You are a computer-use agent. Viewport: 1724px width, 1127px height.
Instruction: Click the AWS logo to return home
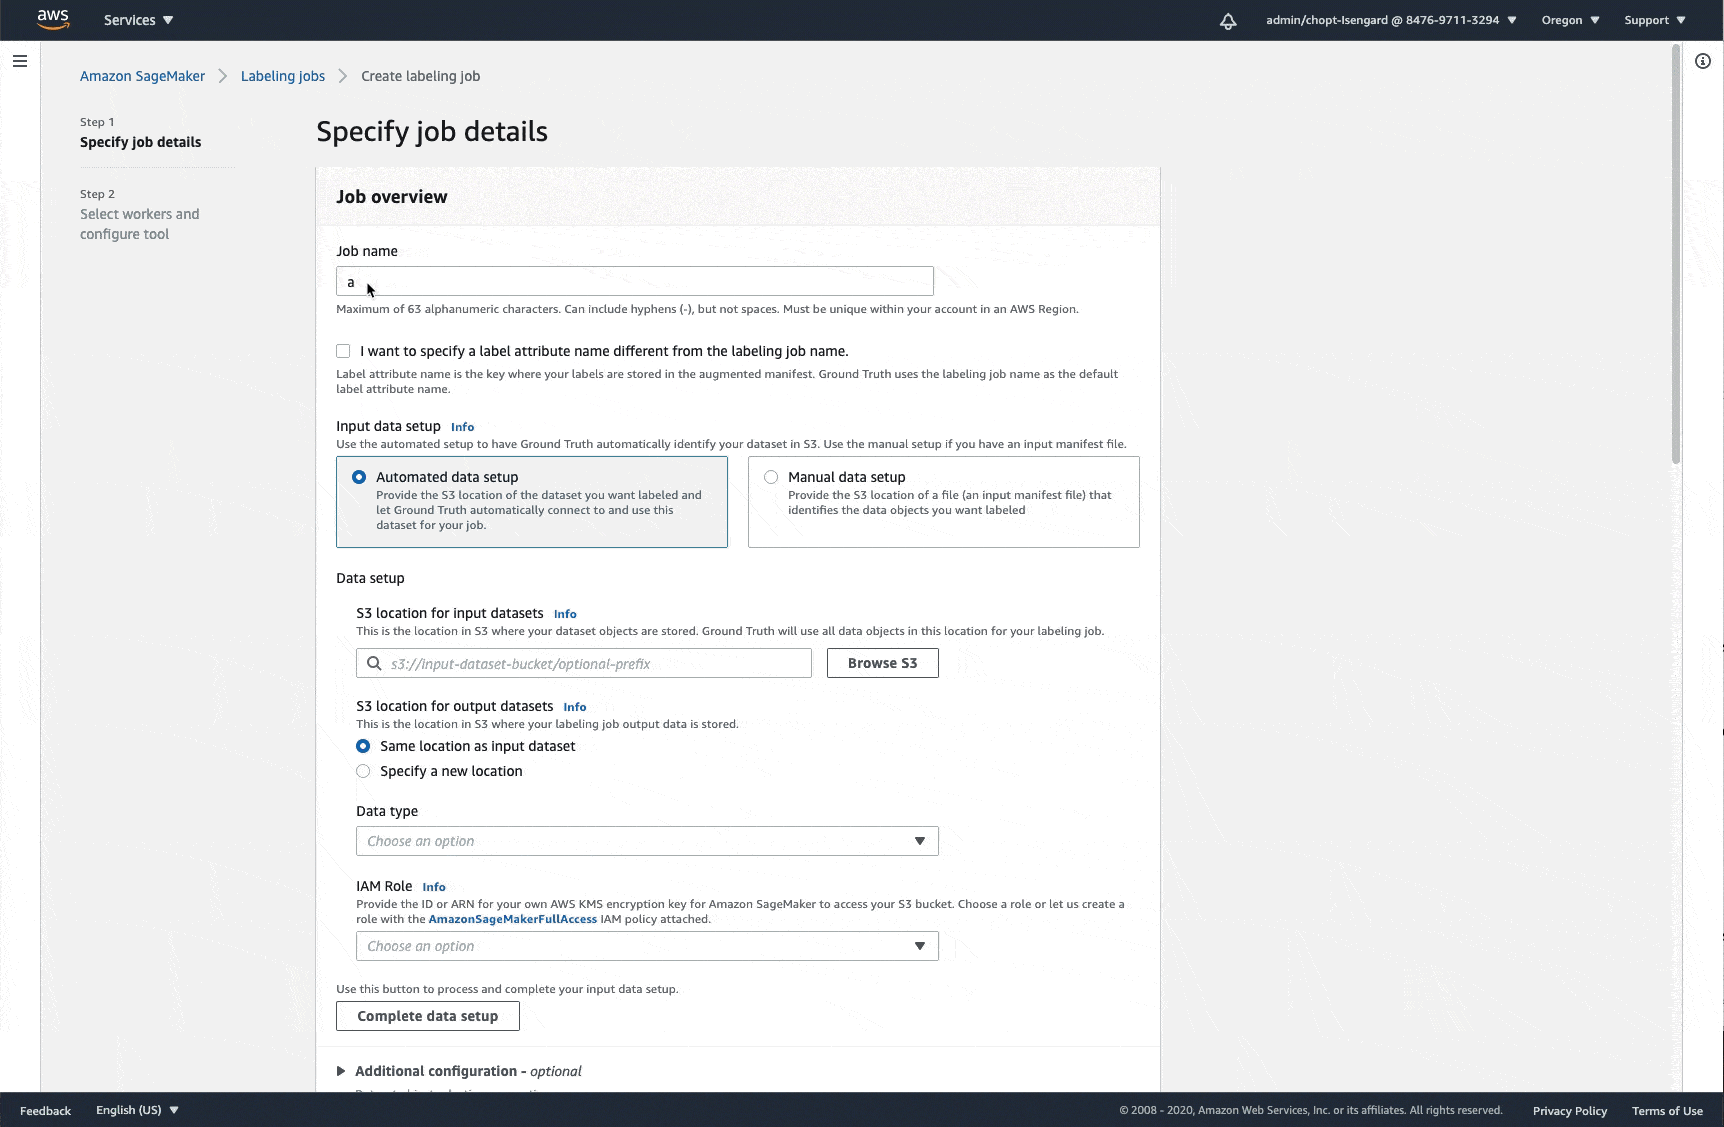(x=52, y=19)
